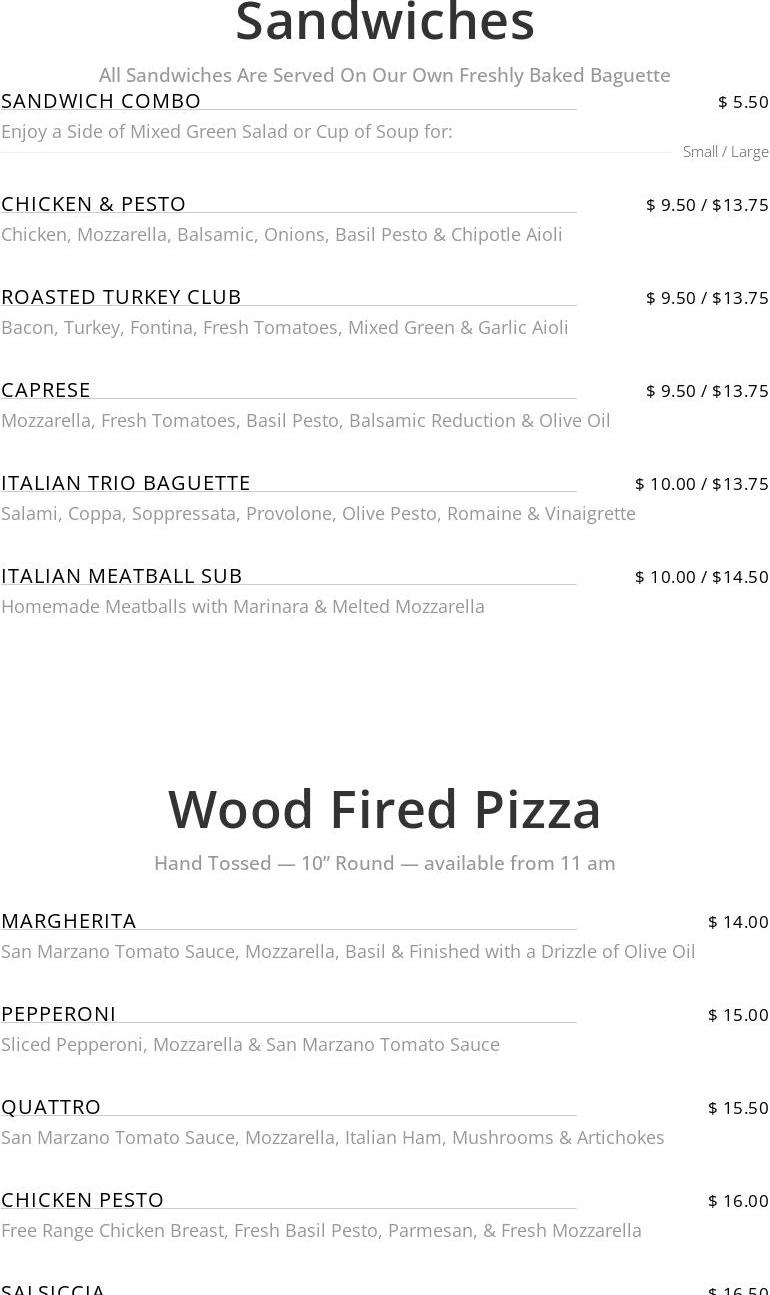Viewport: 770px width, 1295px height.
Task: Click the Chicken Pesto pizza title
Action: 83,1200
